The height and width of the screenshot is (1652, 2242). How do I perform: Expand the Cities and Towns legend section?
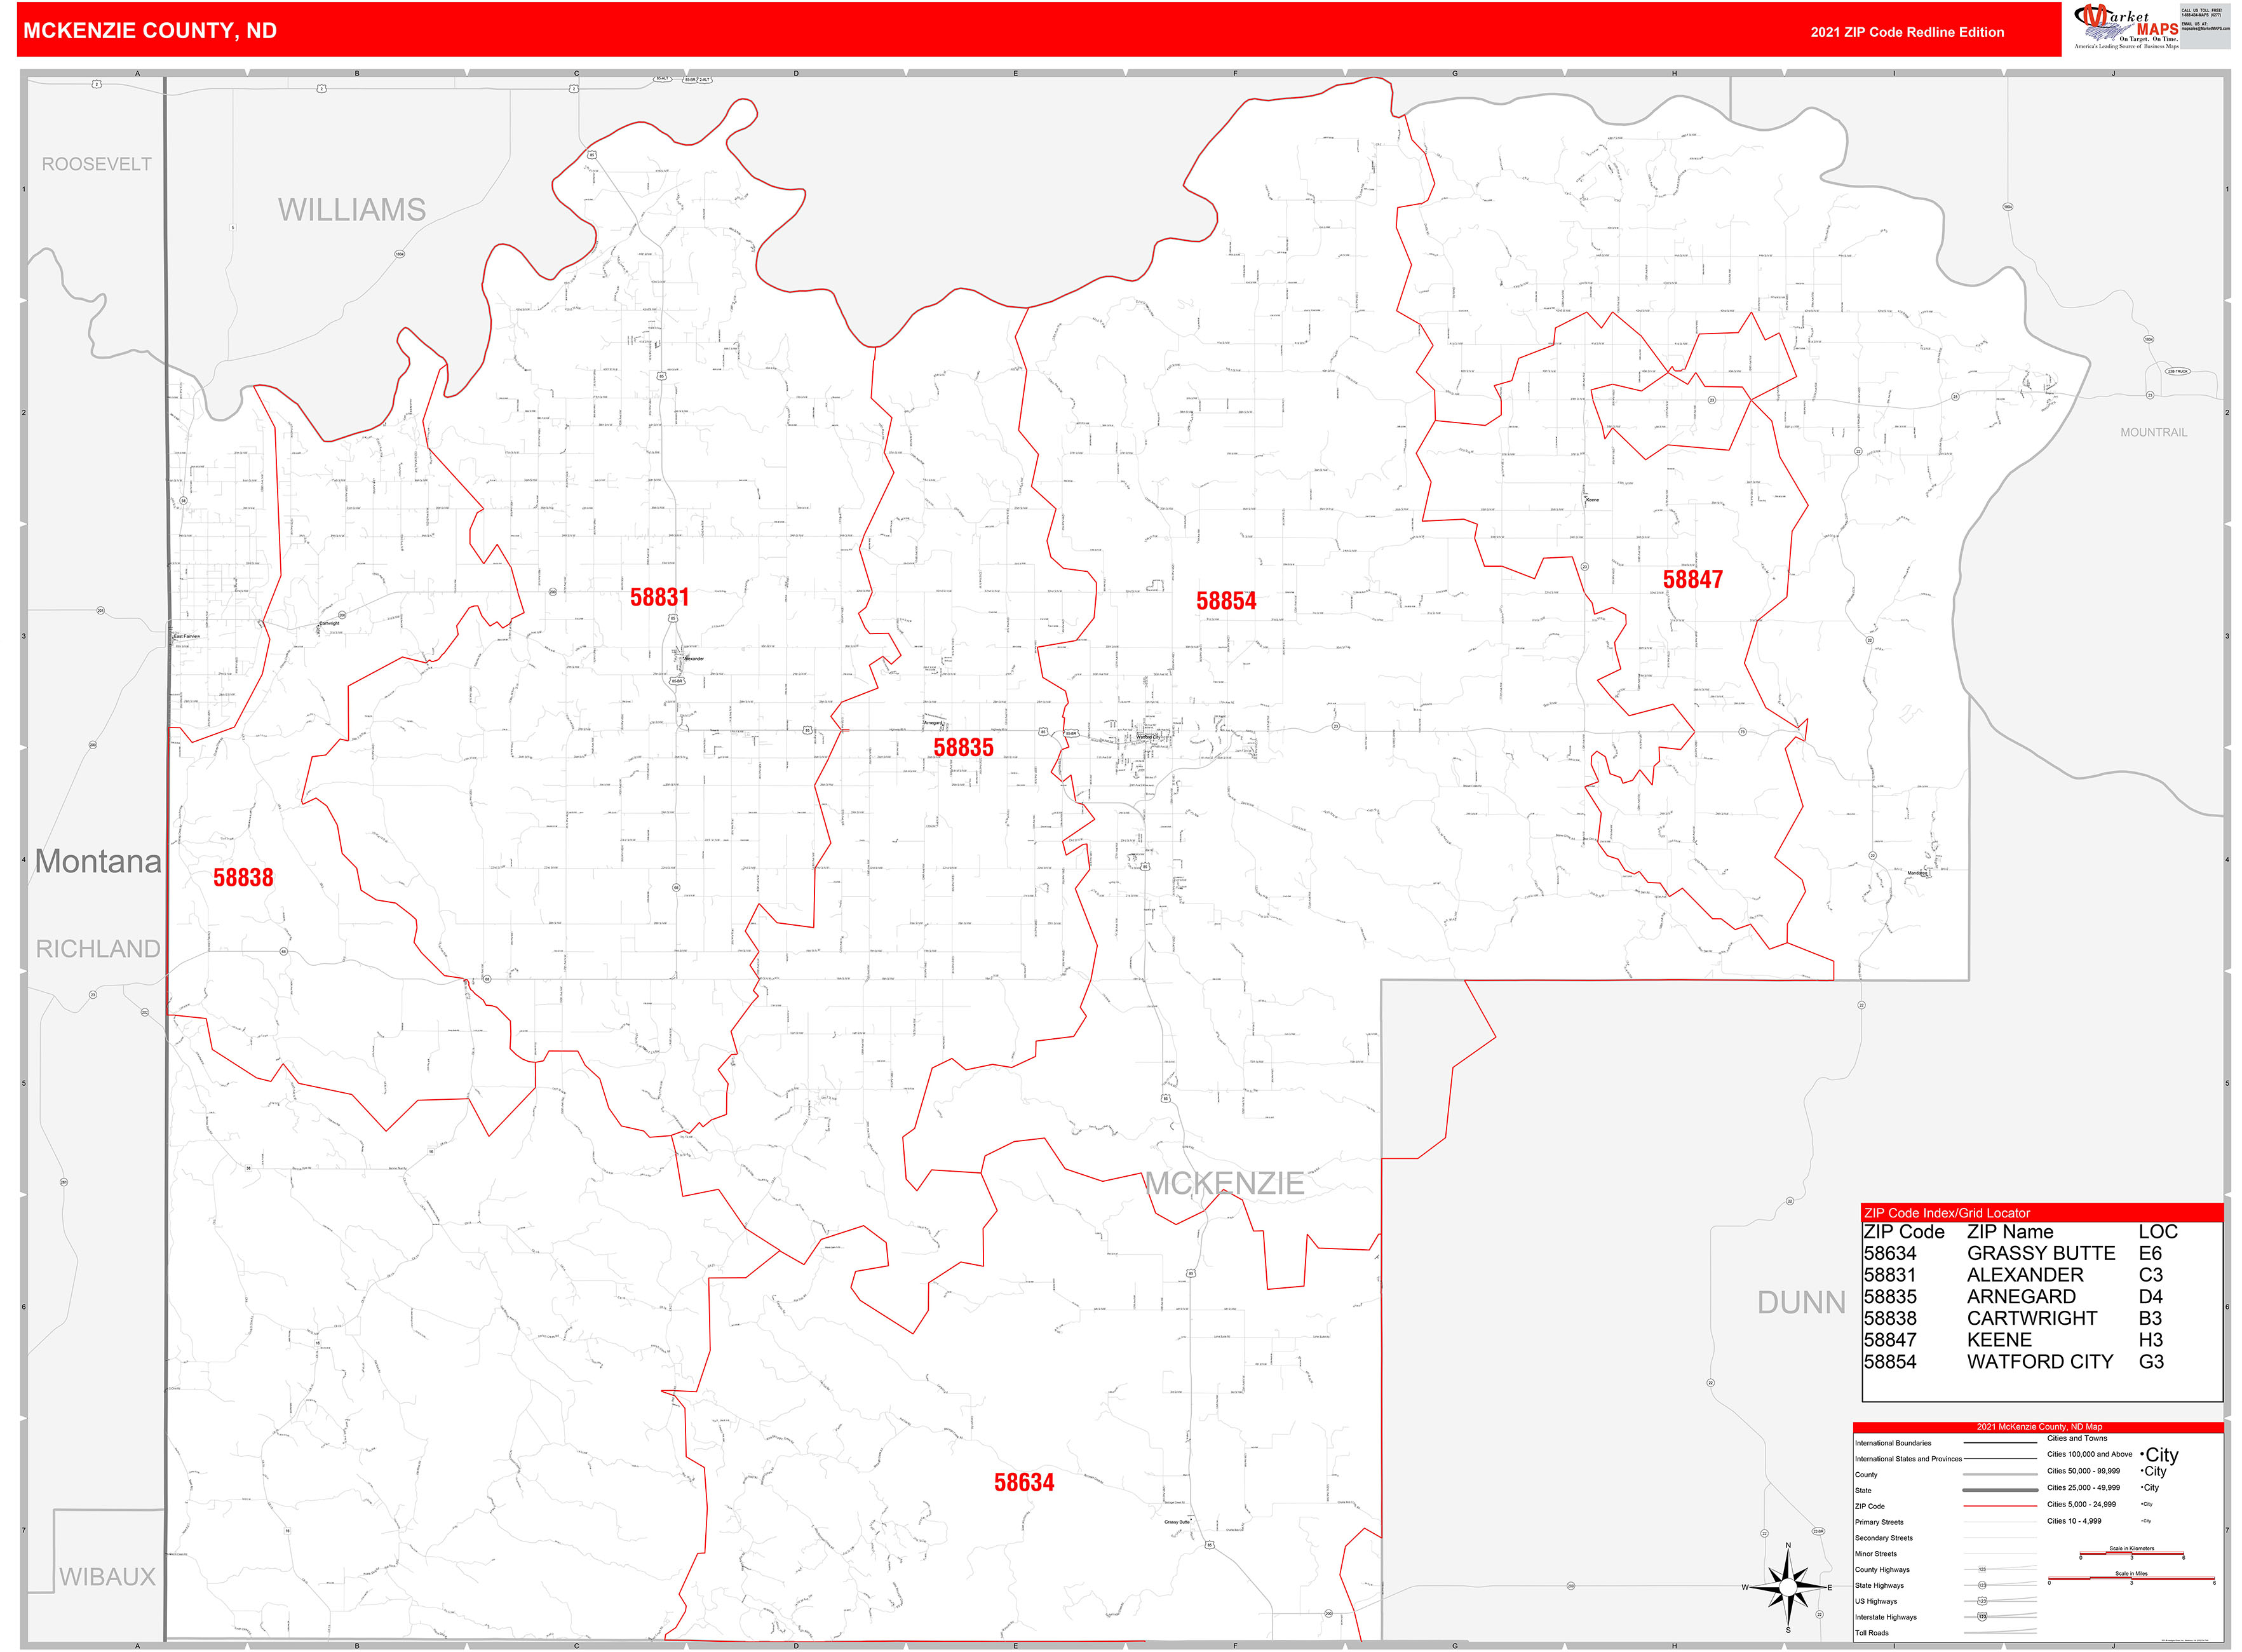(x=2078, y=1439)
